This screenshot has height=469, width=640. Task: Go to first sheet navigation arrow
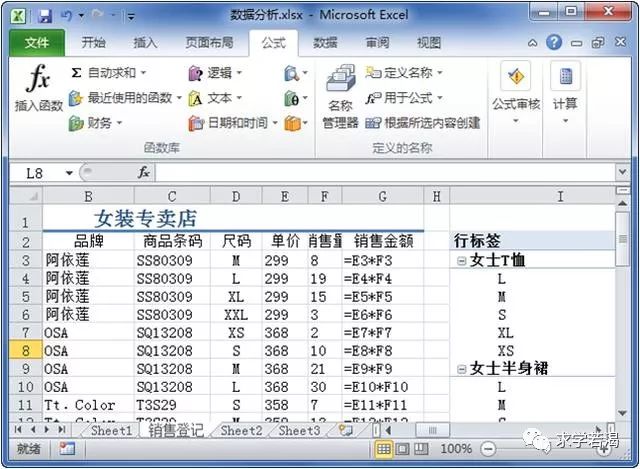[x=18, y=429]
